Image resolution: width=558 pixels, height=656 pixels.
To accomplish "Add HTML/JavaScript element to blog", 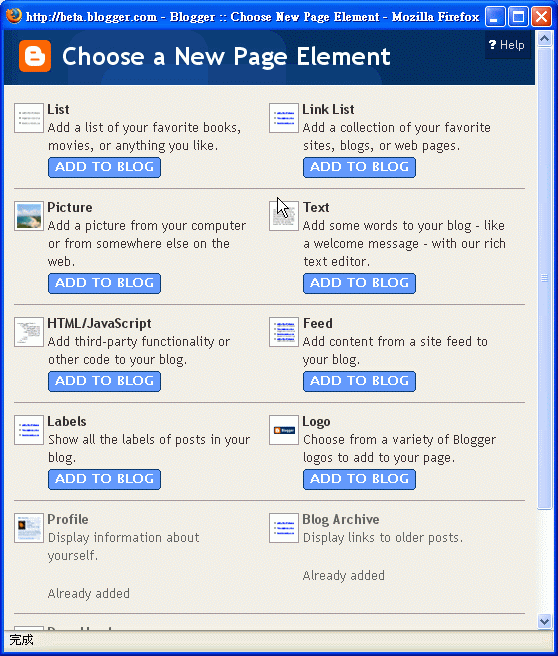I will tap(104, 381).
